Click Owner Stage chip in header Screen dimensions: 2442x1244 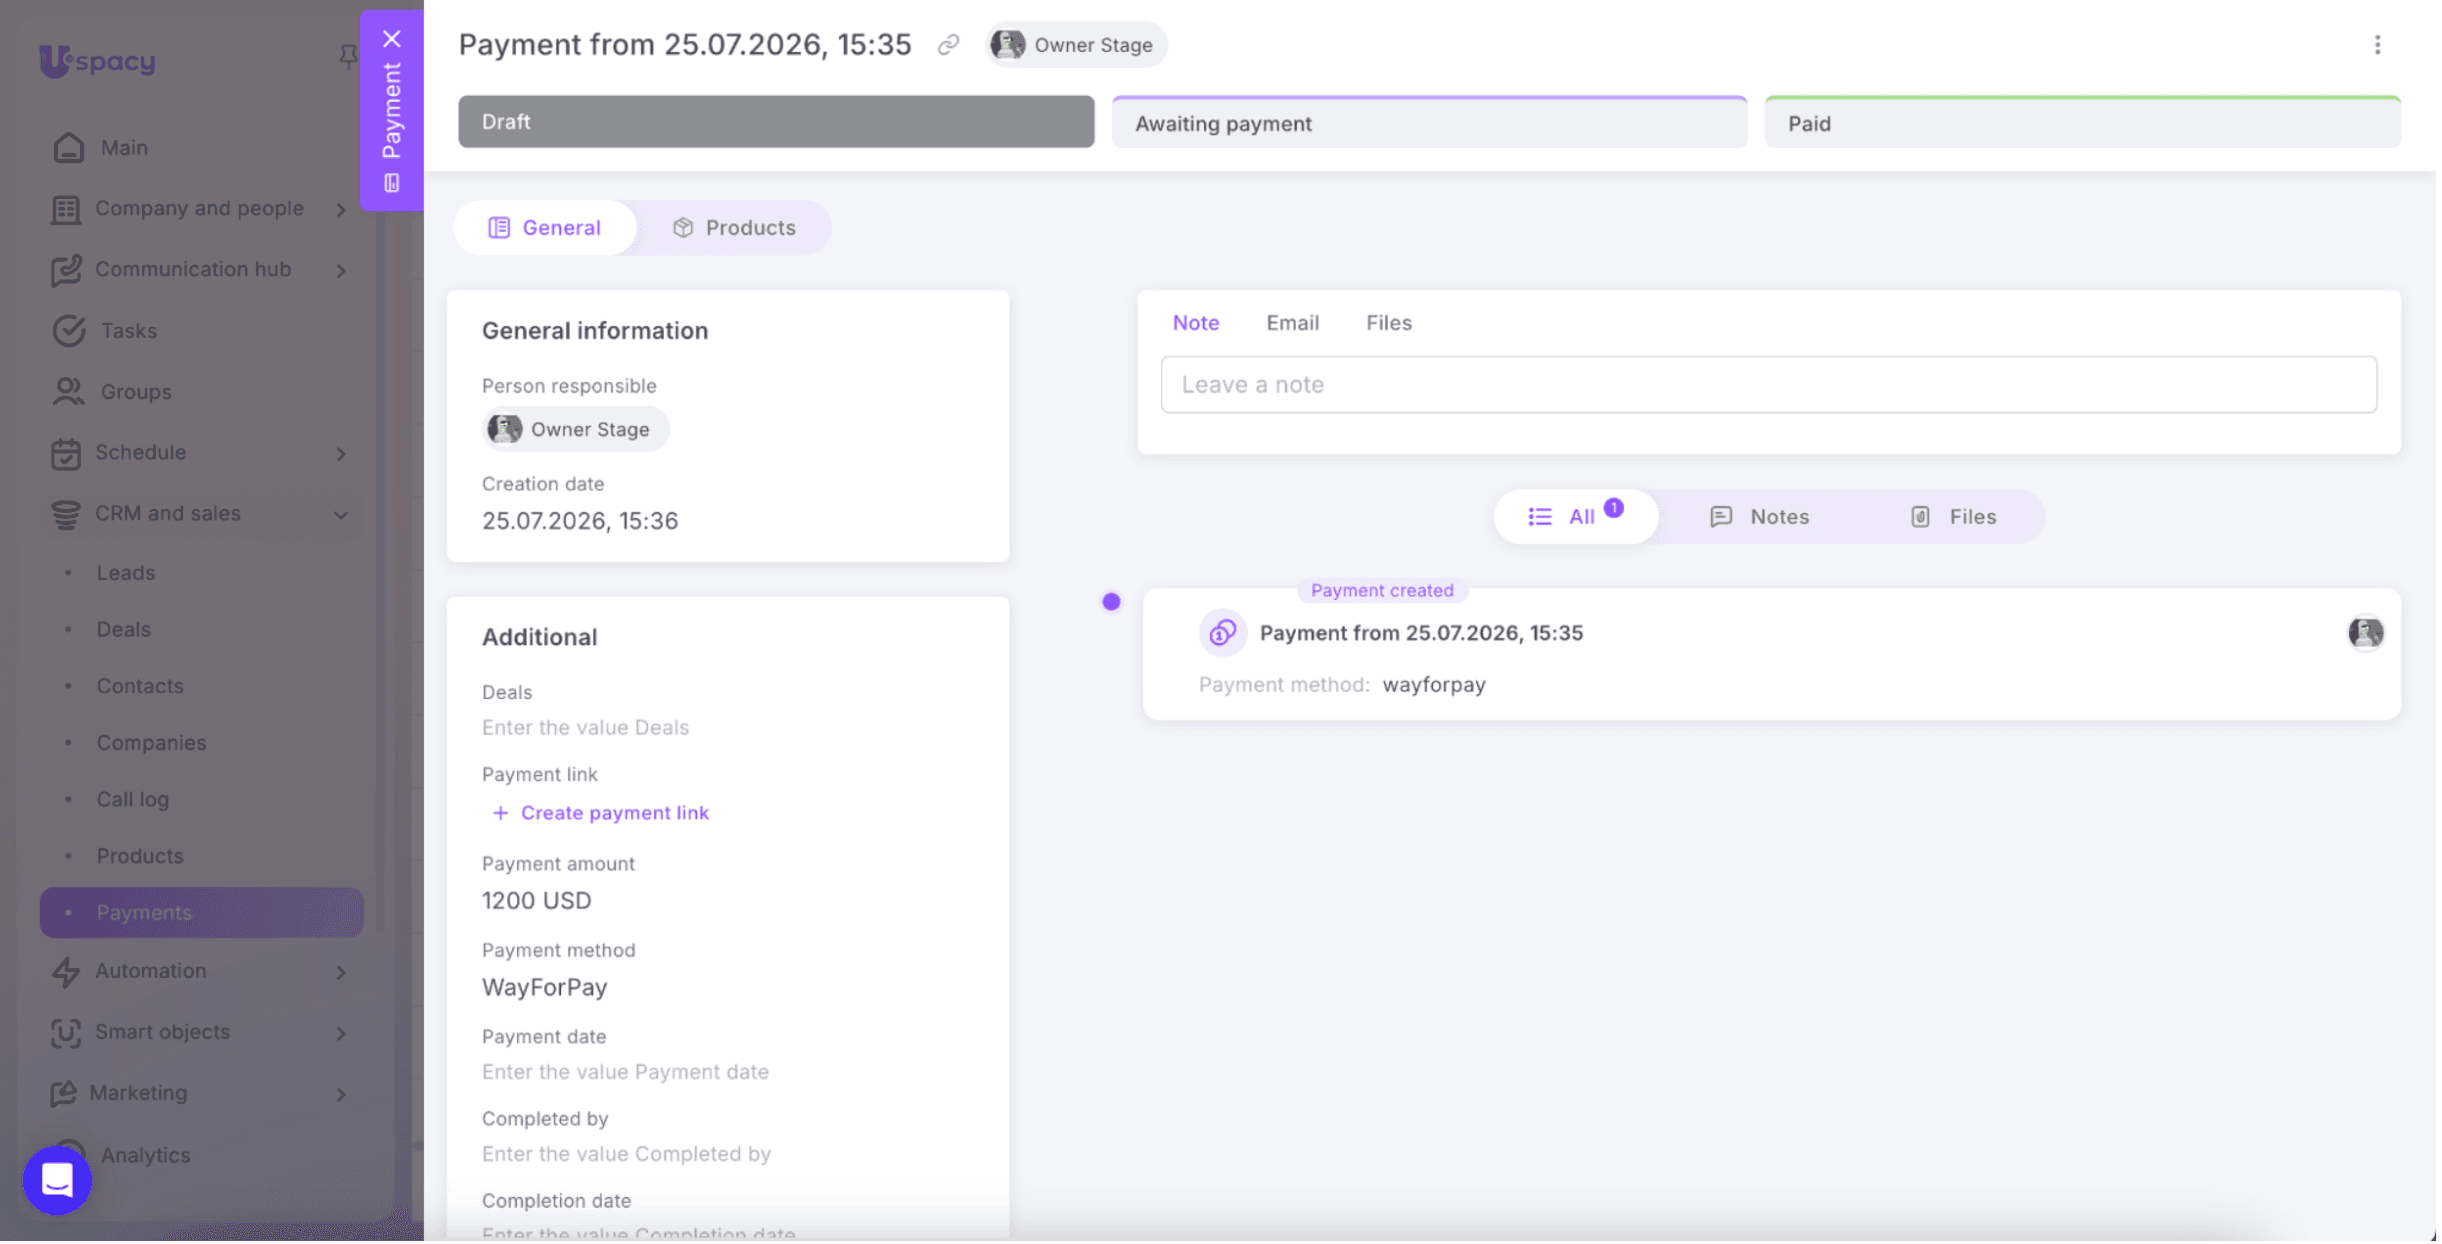coord(1075,45)
